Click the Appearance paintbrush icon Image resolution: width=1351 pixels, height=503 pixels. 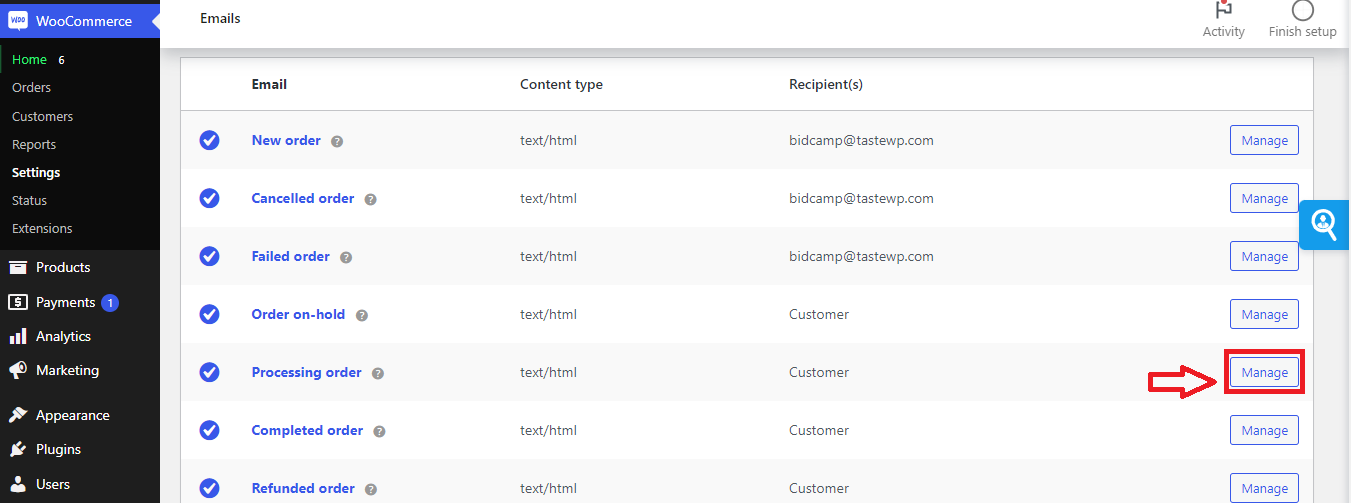18,415
